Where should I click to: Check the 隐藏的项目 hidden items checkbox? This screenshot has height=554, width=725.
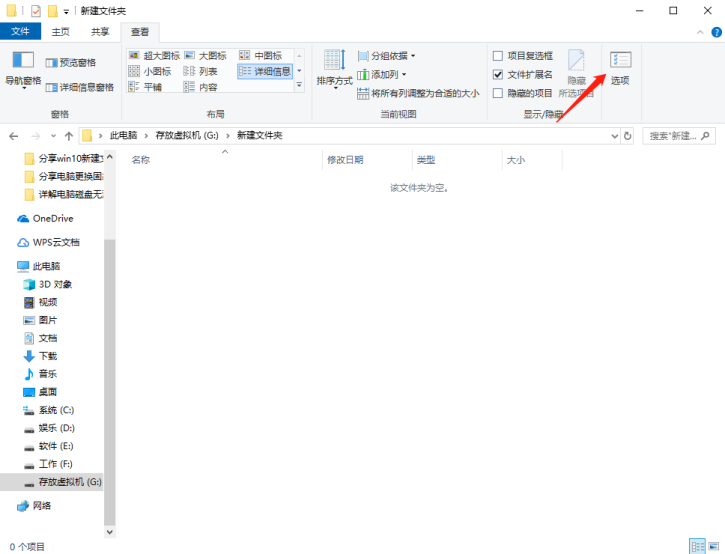point(498,93)
